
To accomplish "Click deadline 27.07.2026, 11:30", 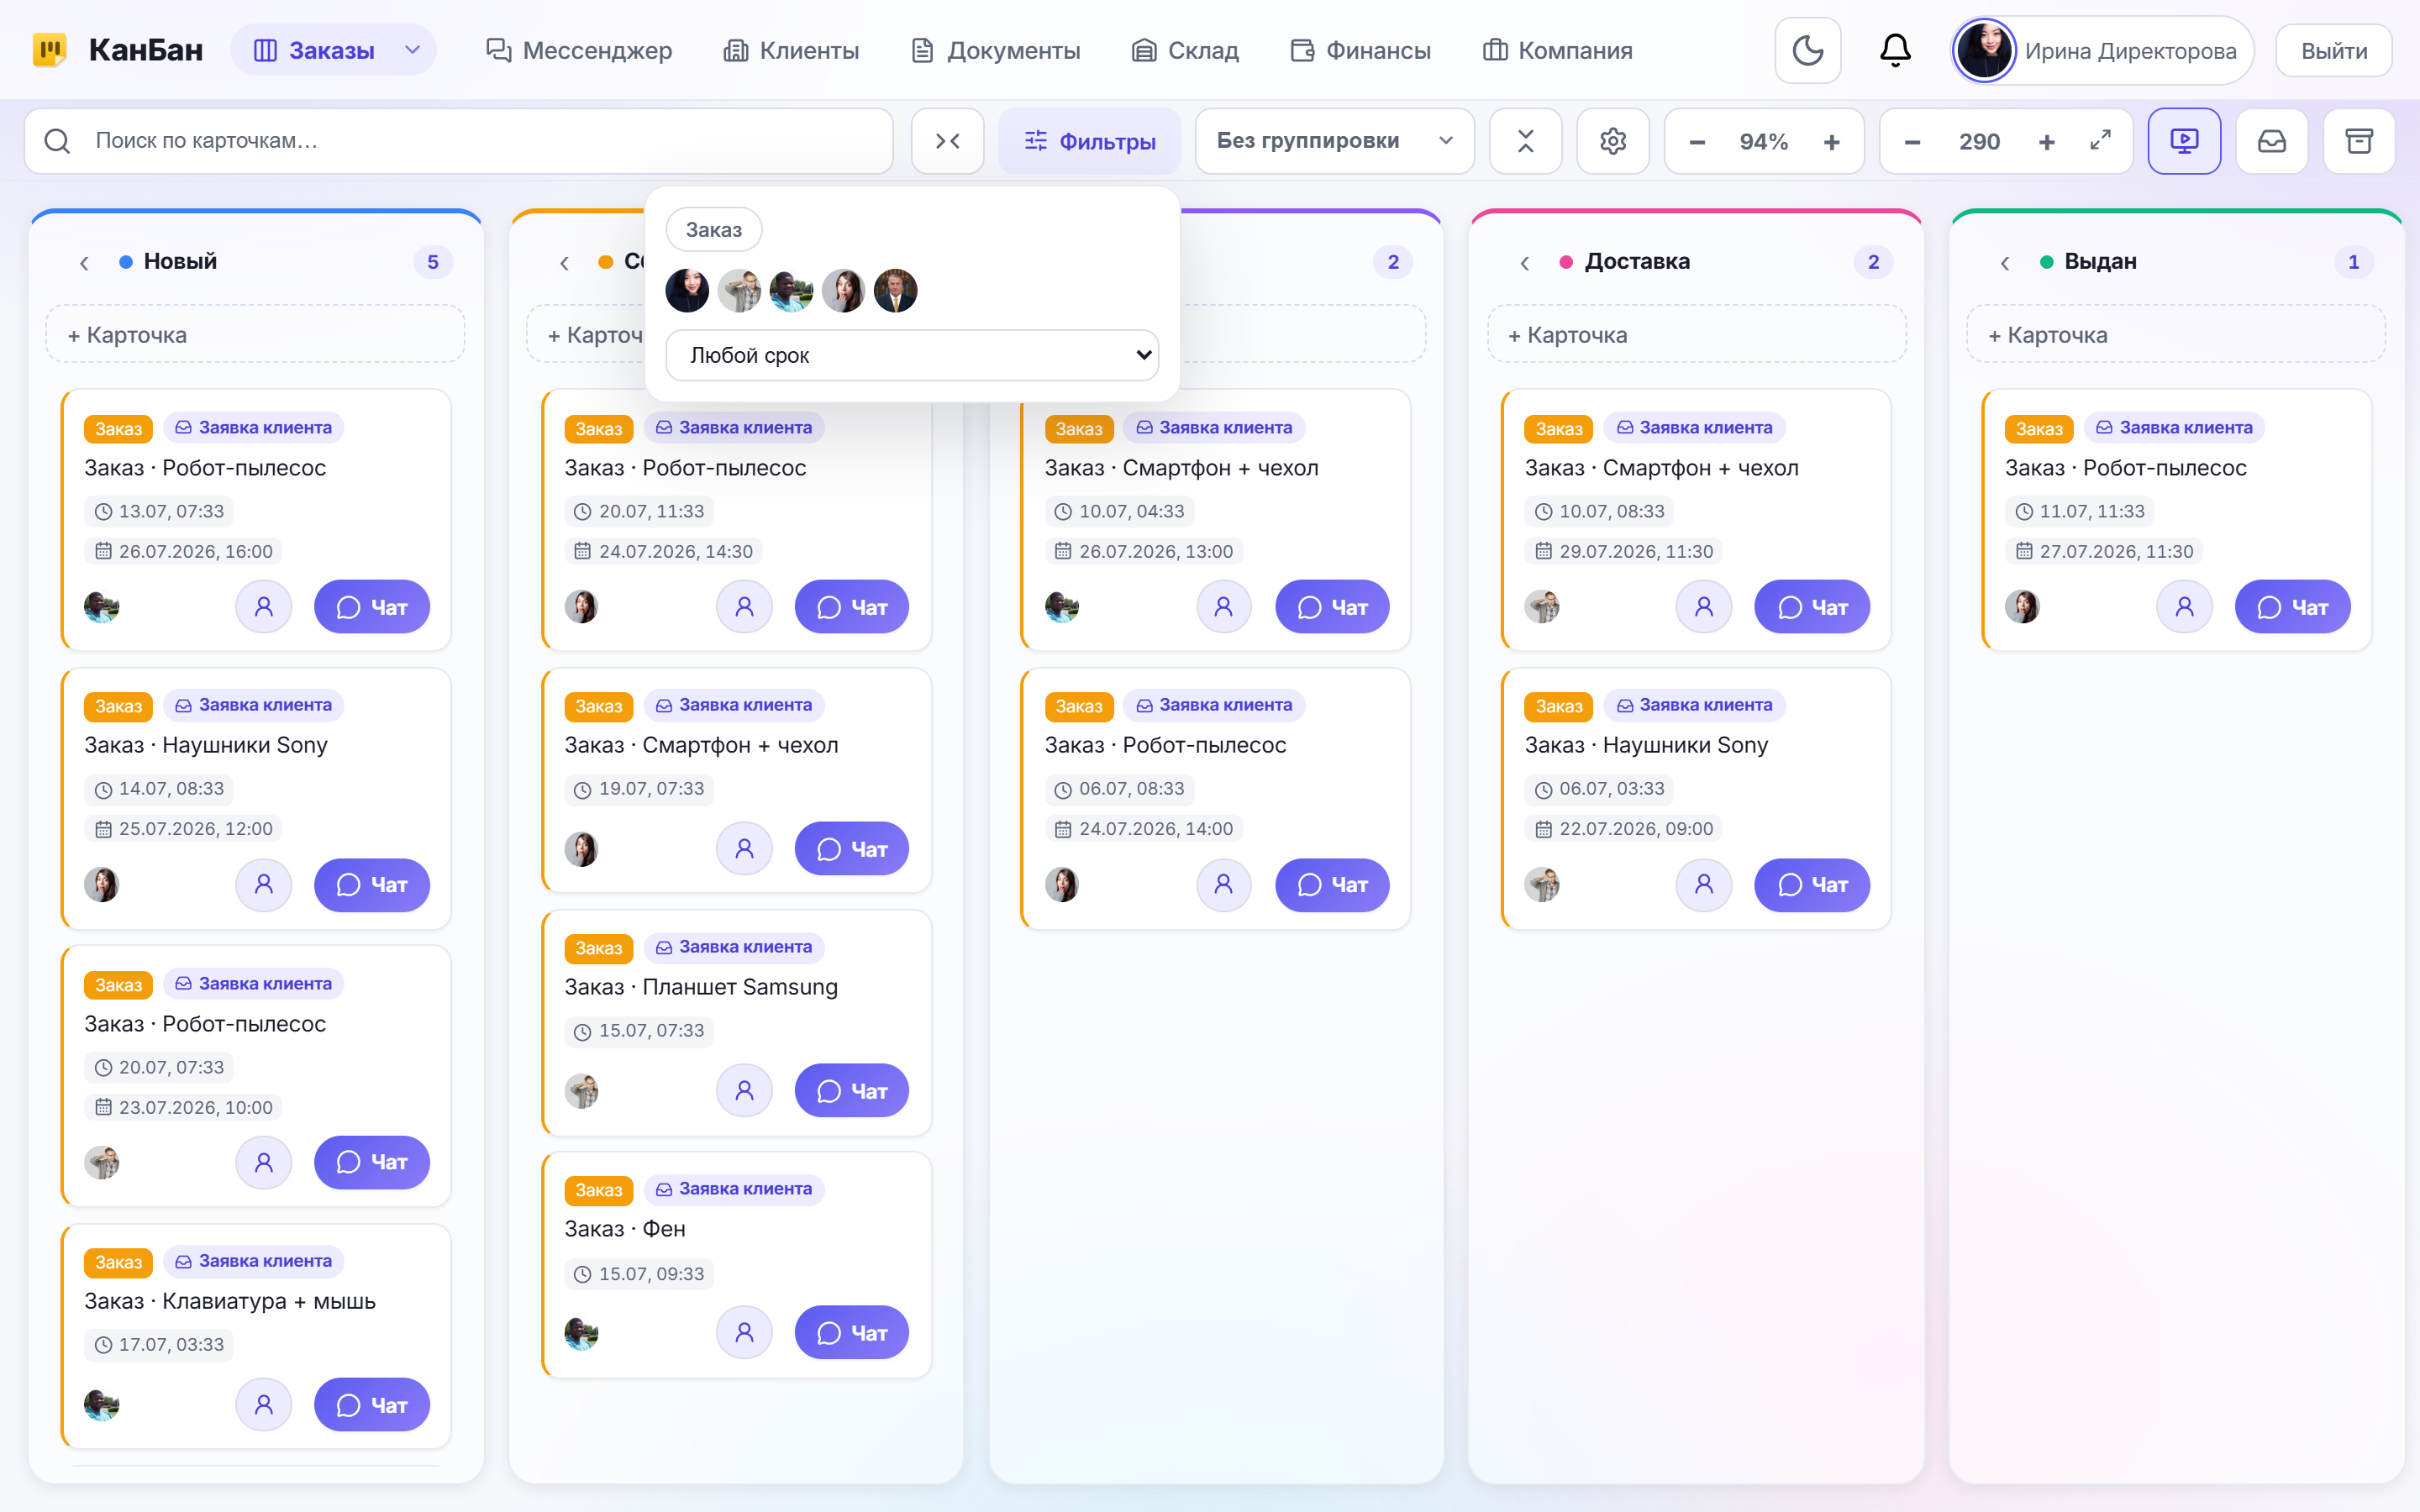I will [x=2104, y=551].
